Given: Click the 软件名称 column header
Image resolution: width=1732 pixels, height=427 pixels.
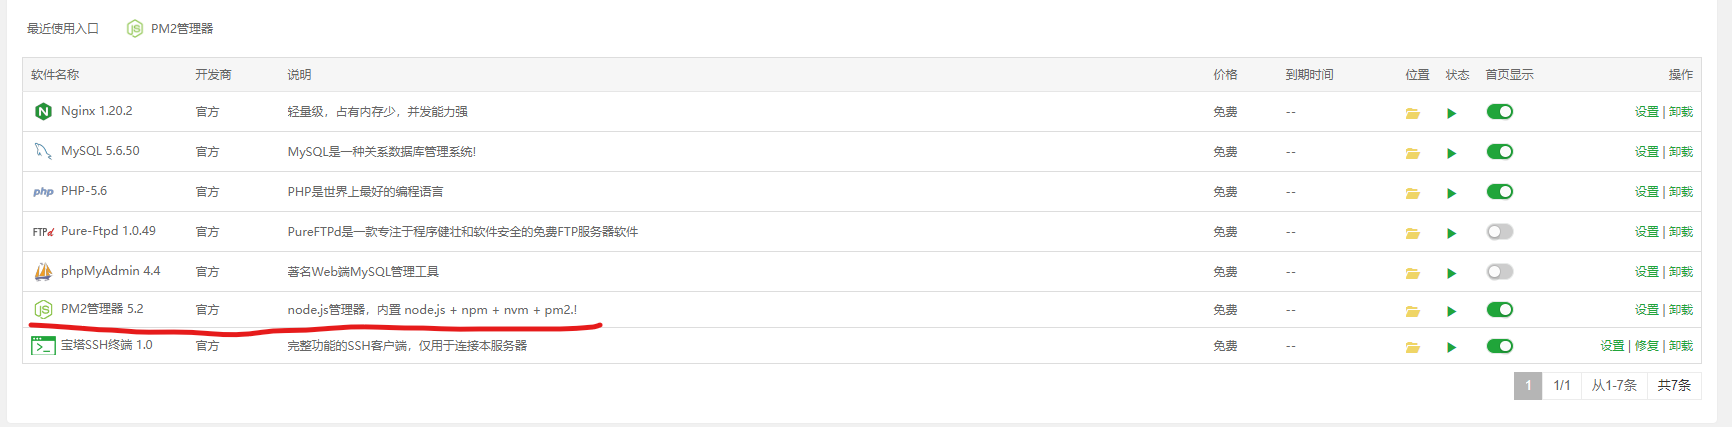Looking at the screenshot, I should tap(55, 75).
